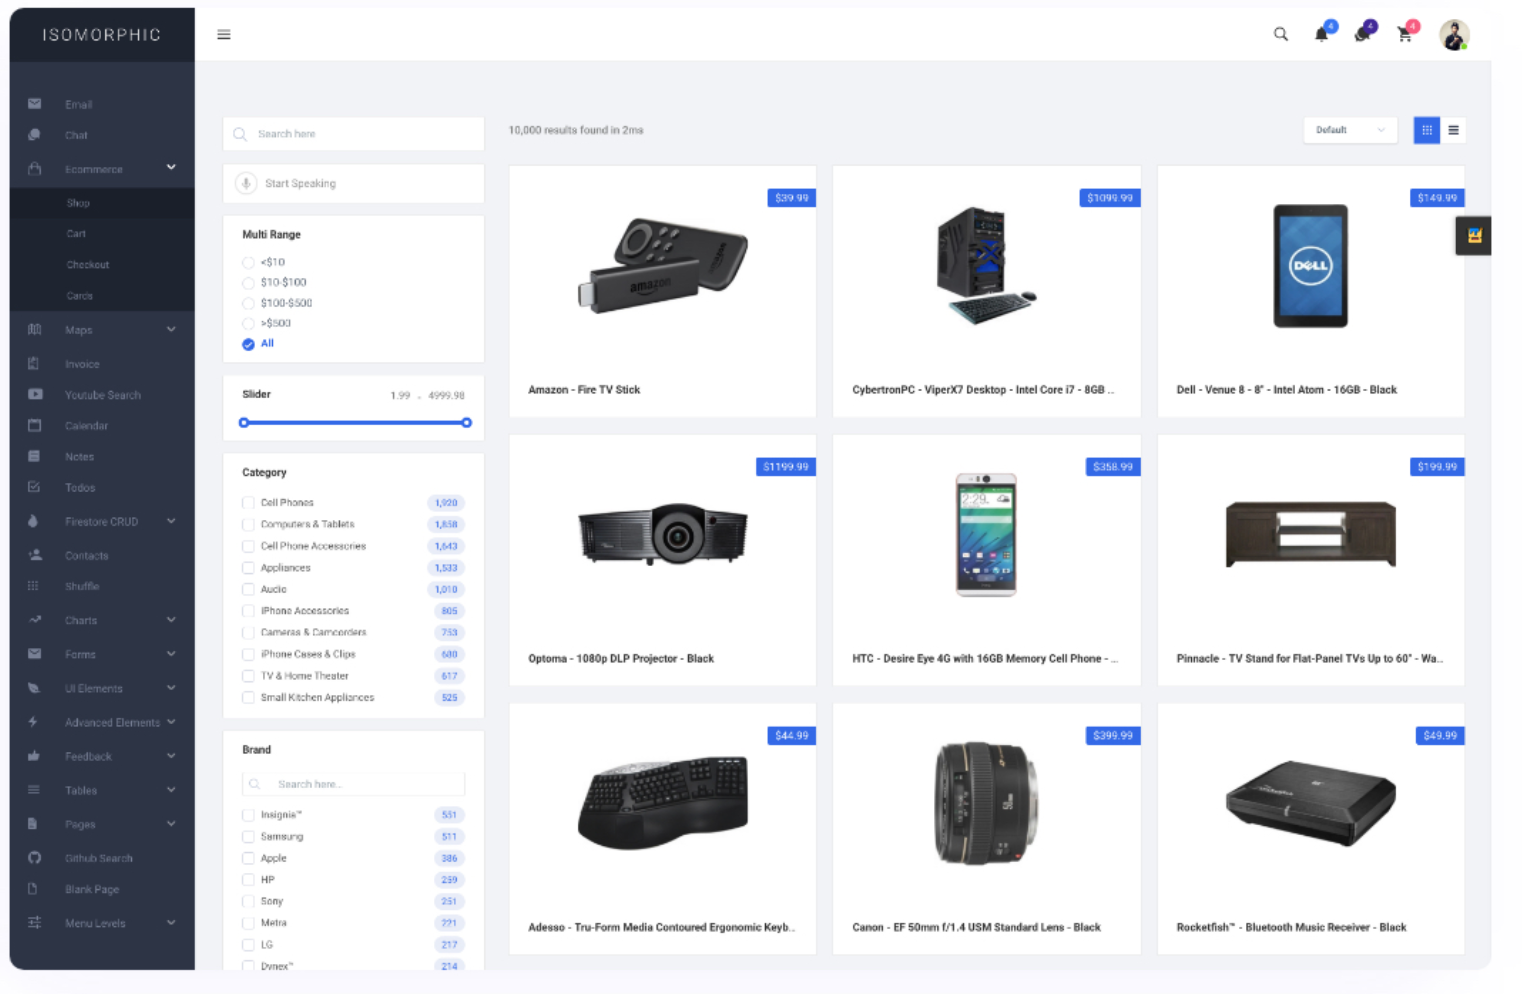The width and height of the screenshot is (1522, 994).
Task: Click the microphone Start Speaking icon
Action: pyautogui.click(x=246, y=184)
